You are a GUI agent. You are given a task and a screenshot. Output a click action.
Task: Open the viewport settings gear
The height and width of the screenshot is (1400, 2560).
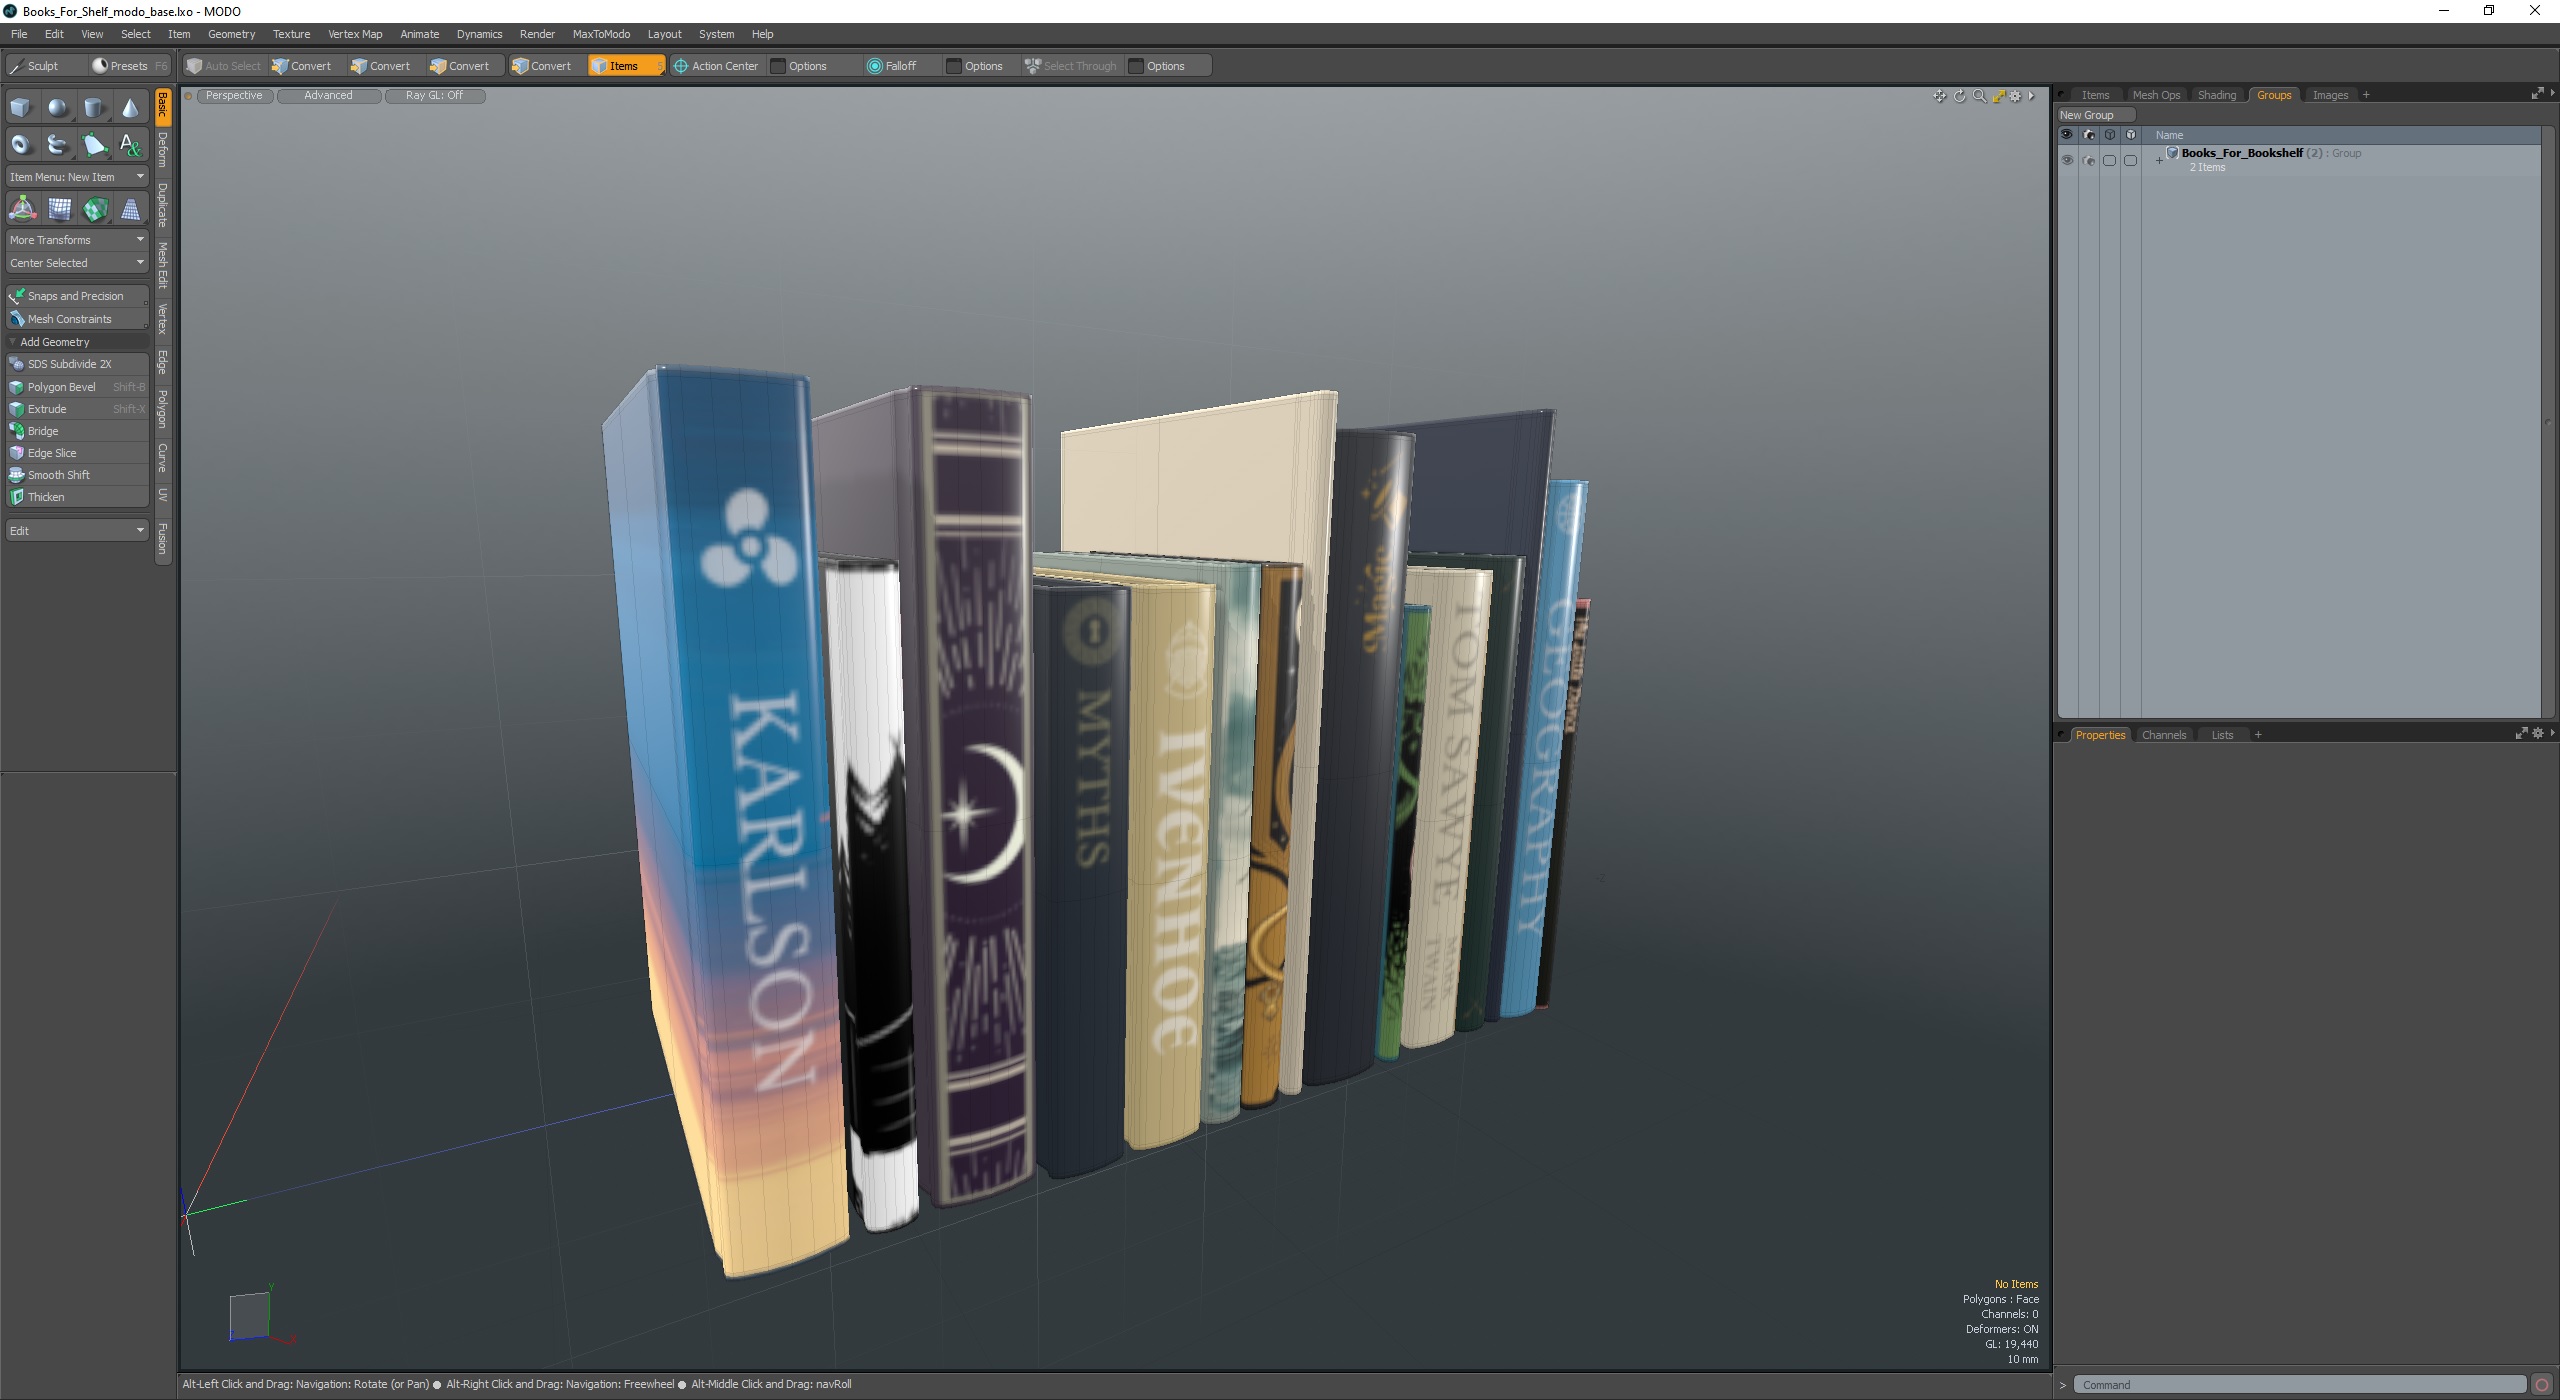click(x=2015, y=96)
